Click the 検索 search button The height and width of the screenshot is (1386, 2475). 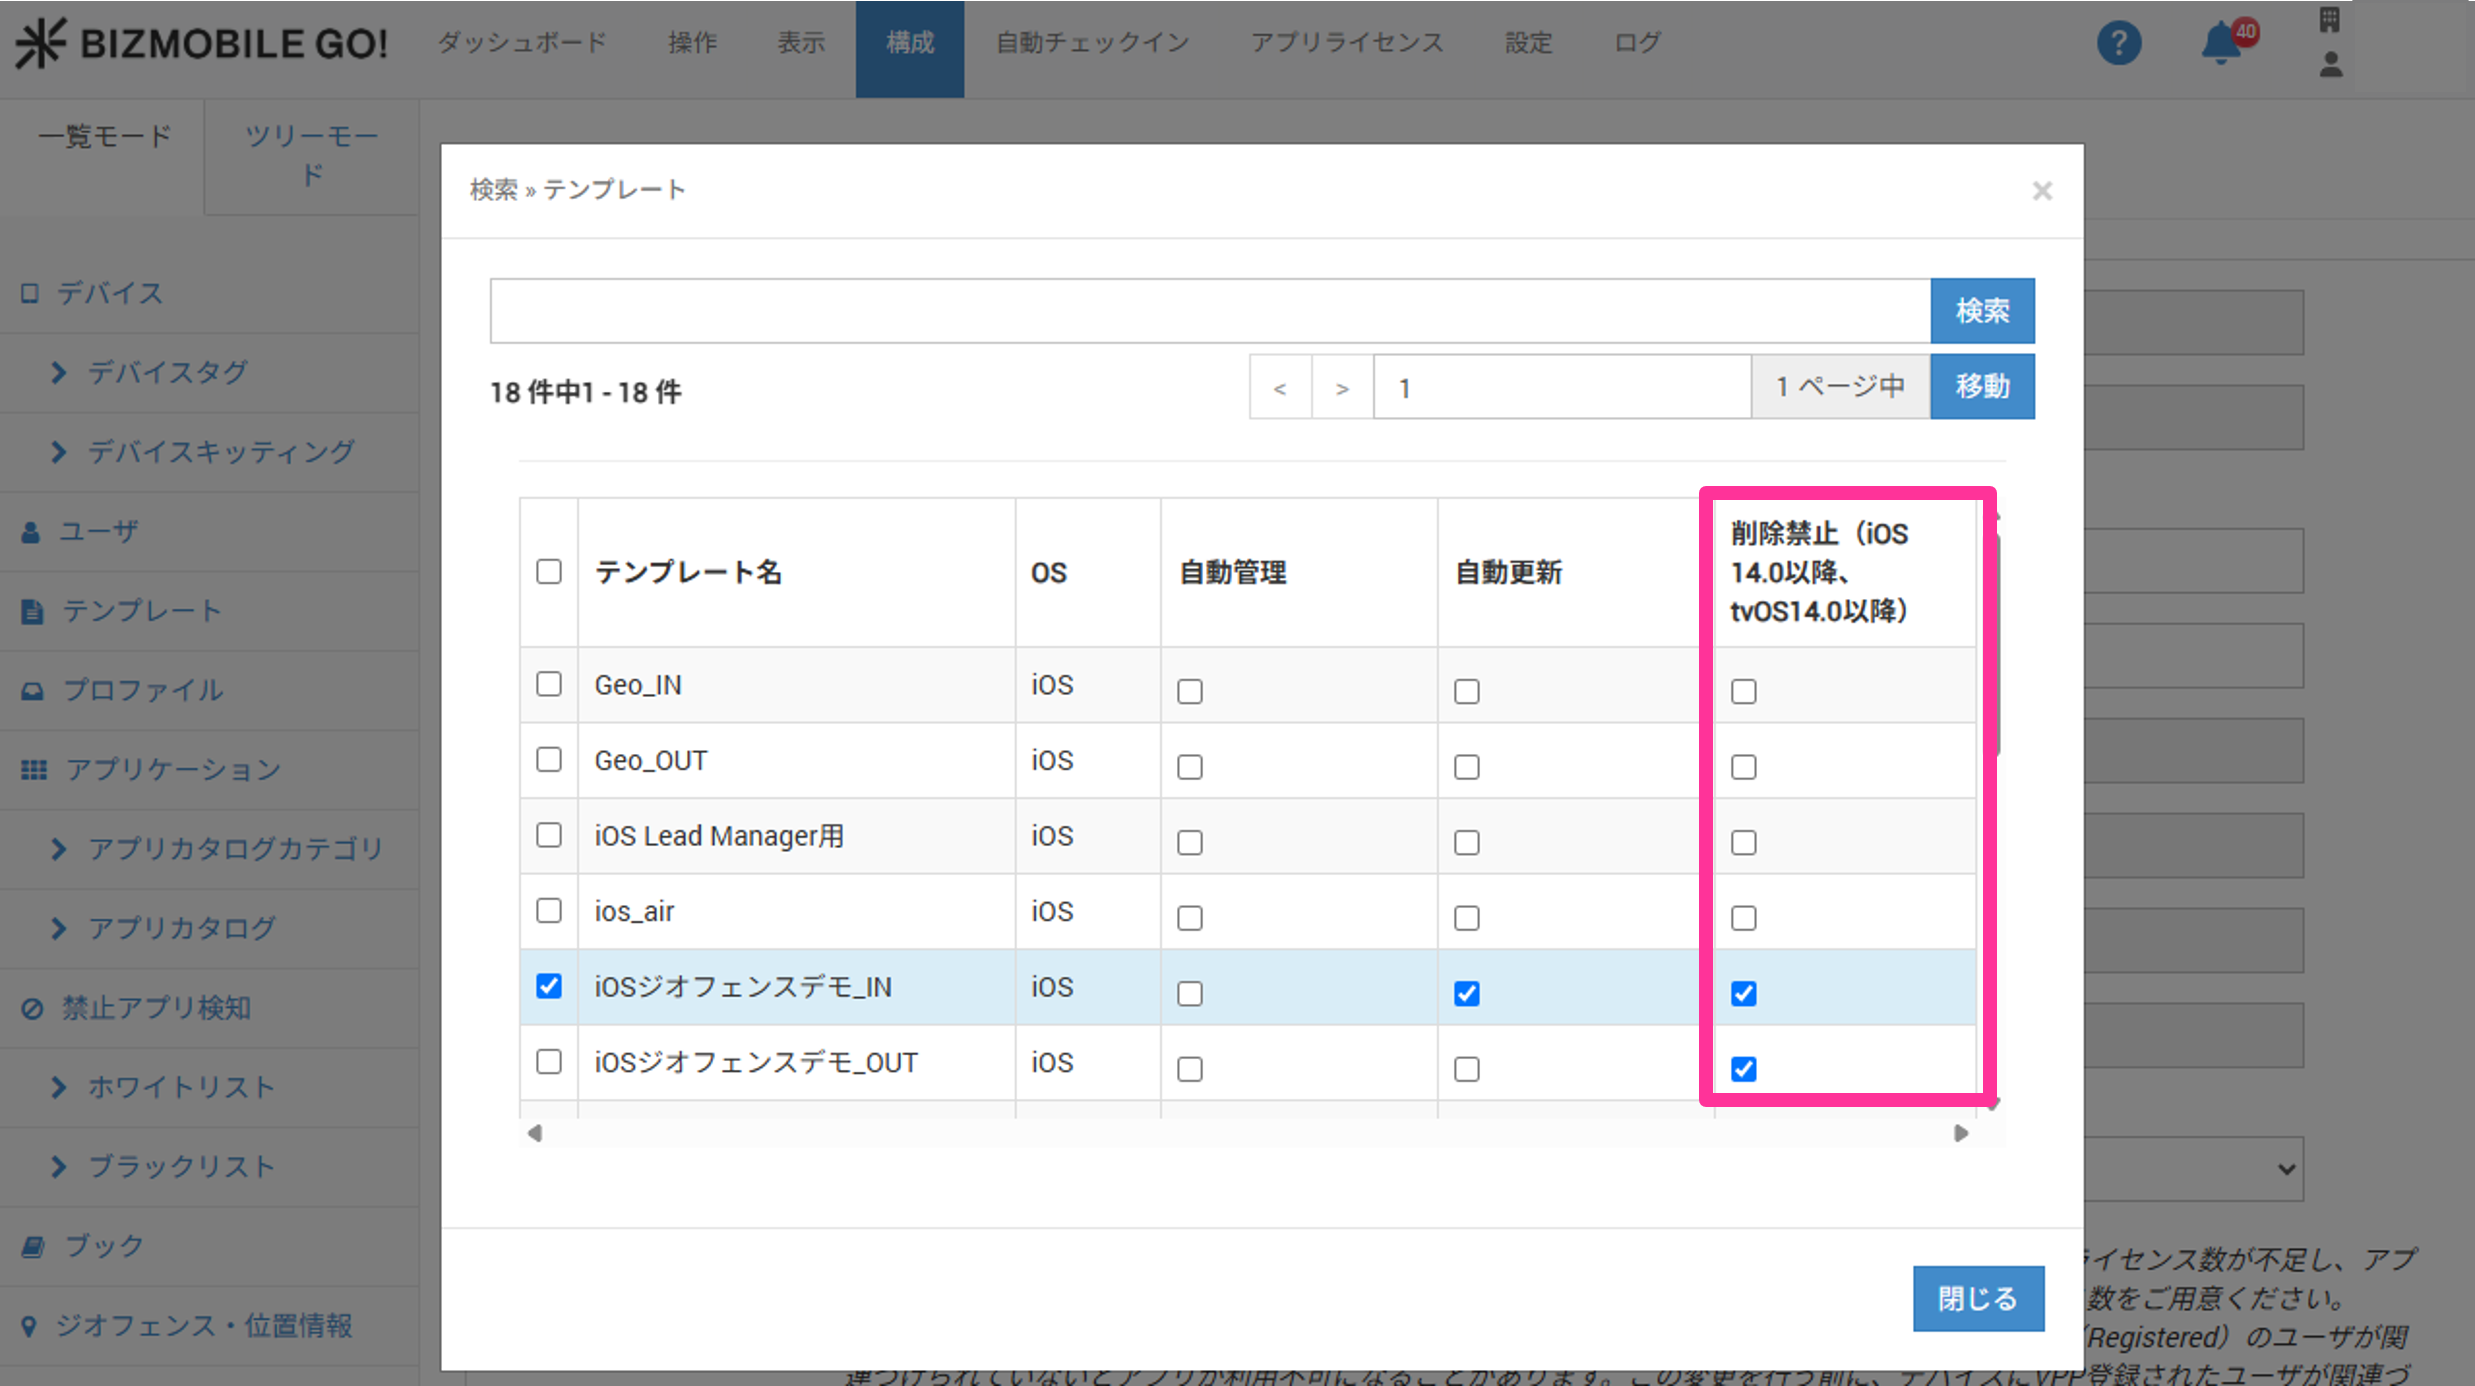1981,311
